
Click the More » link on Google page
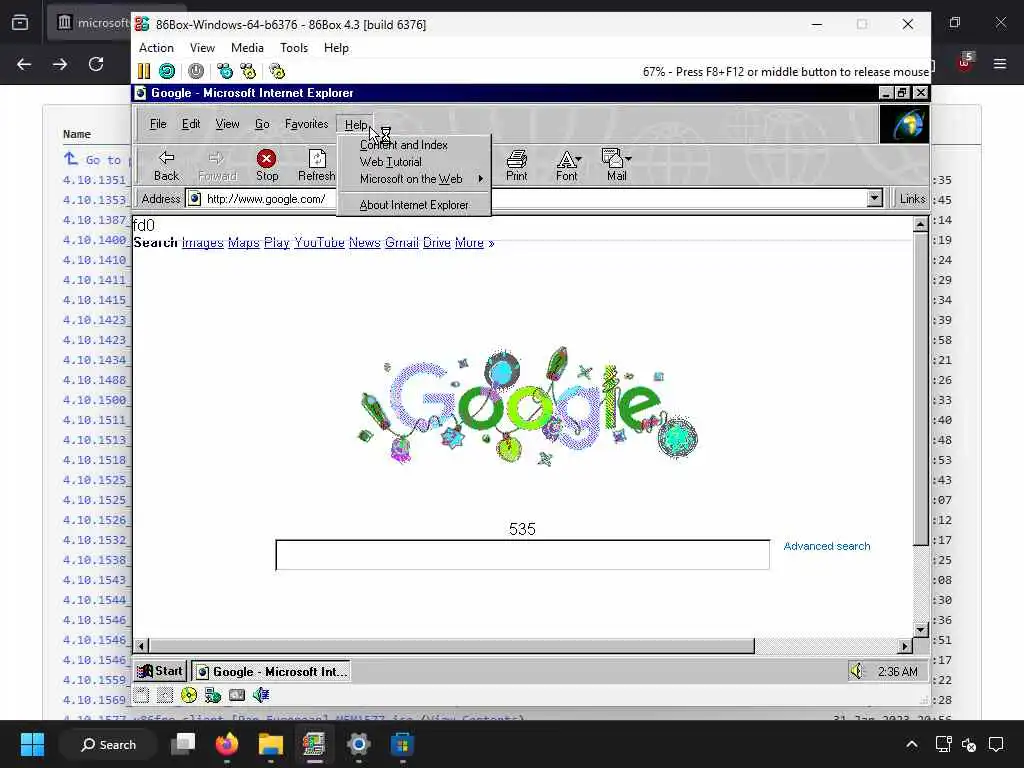pyautogui.click(x=475, y=243)
